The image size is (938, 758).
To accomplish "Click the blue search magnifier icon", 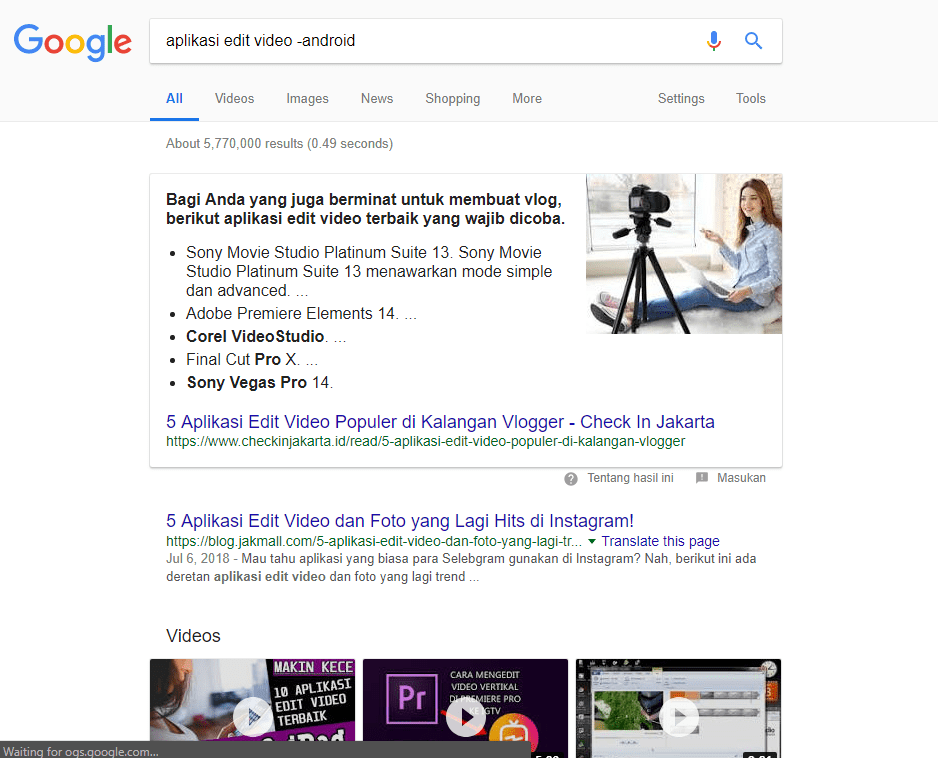I will click(x=753, y=41).
